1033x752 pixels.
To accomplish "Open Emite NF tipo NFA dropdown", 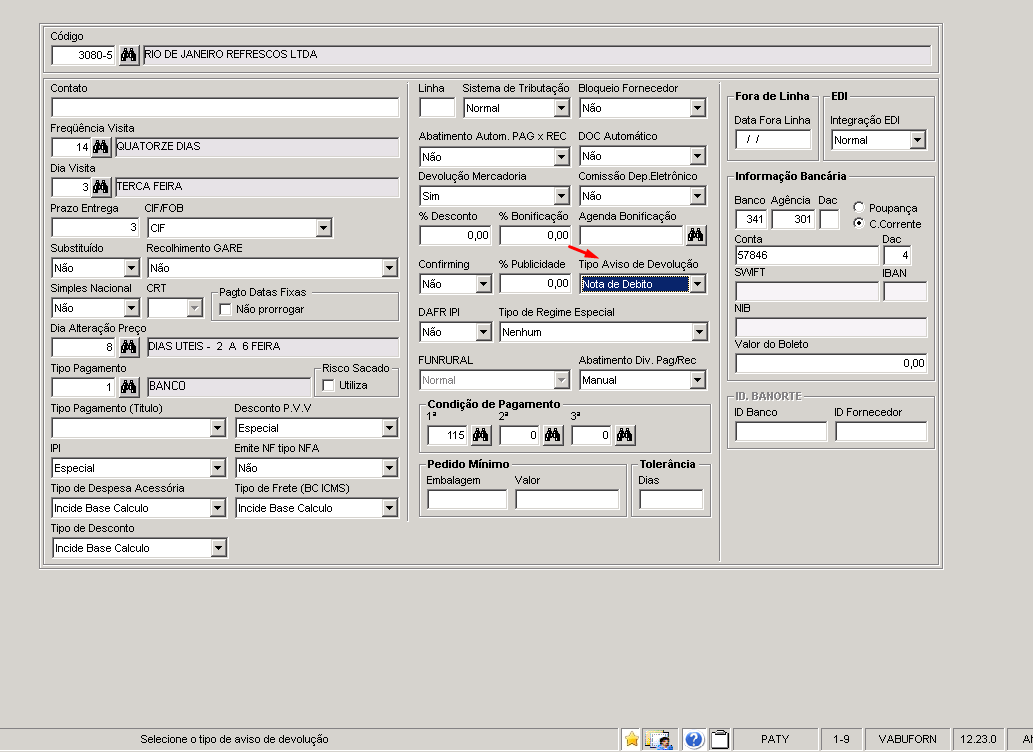I will 389,469.
